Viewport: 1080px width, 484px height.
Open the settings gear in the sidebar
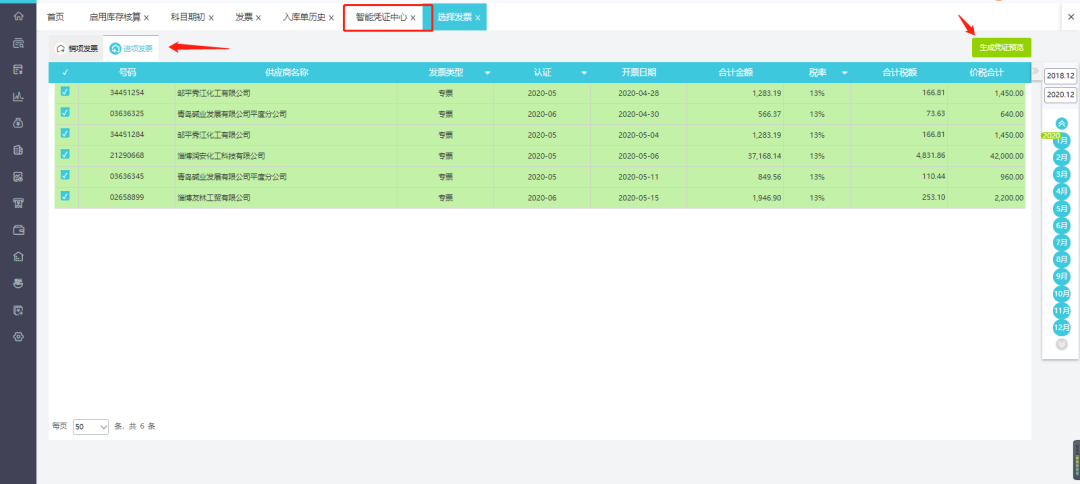click(19, 337)
